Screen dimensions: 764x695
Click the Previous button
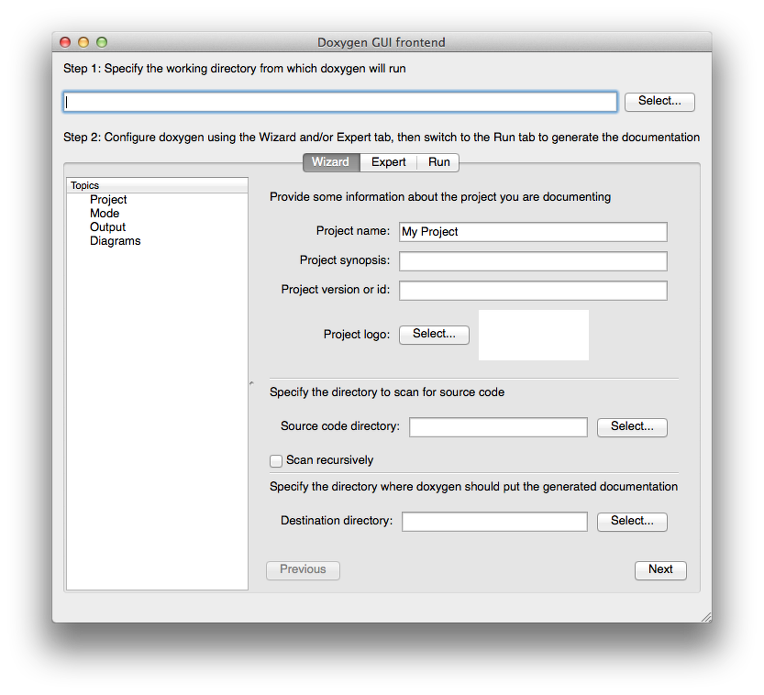click(303, 570)
